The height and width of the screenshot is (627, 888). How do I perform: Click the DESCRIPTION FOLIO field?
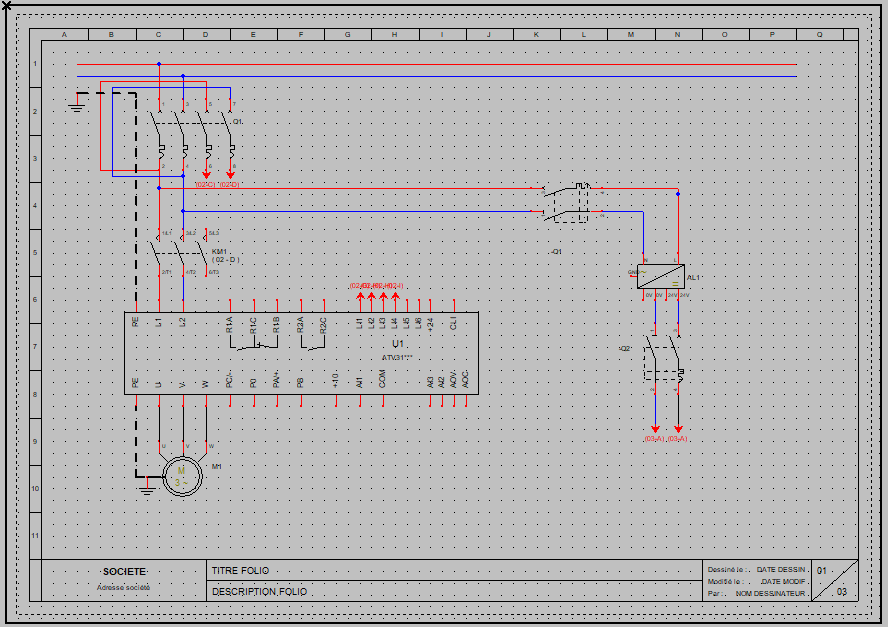pos(260,592)
